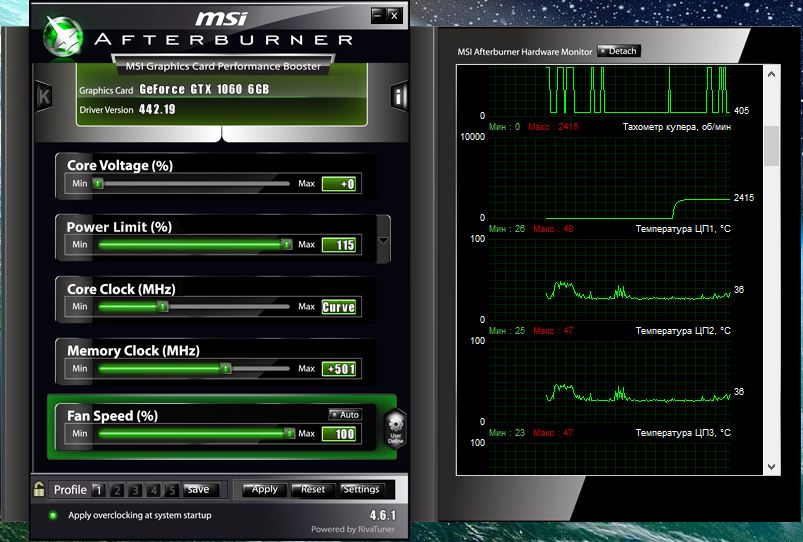Open the Core Clock Curve field
Image resolution: width=803 pixels, height=542 pixels.
(341, 307)
